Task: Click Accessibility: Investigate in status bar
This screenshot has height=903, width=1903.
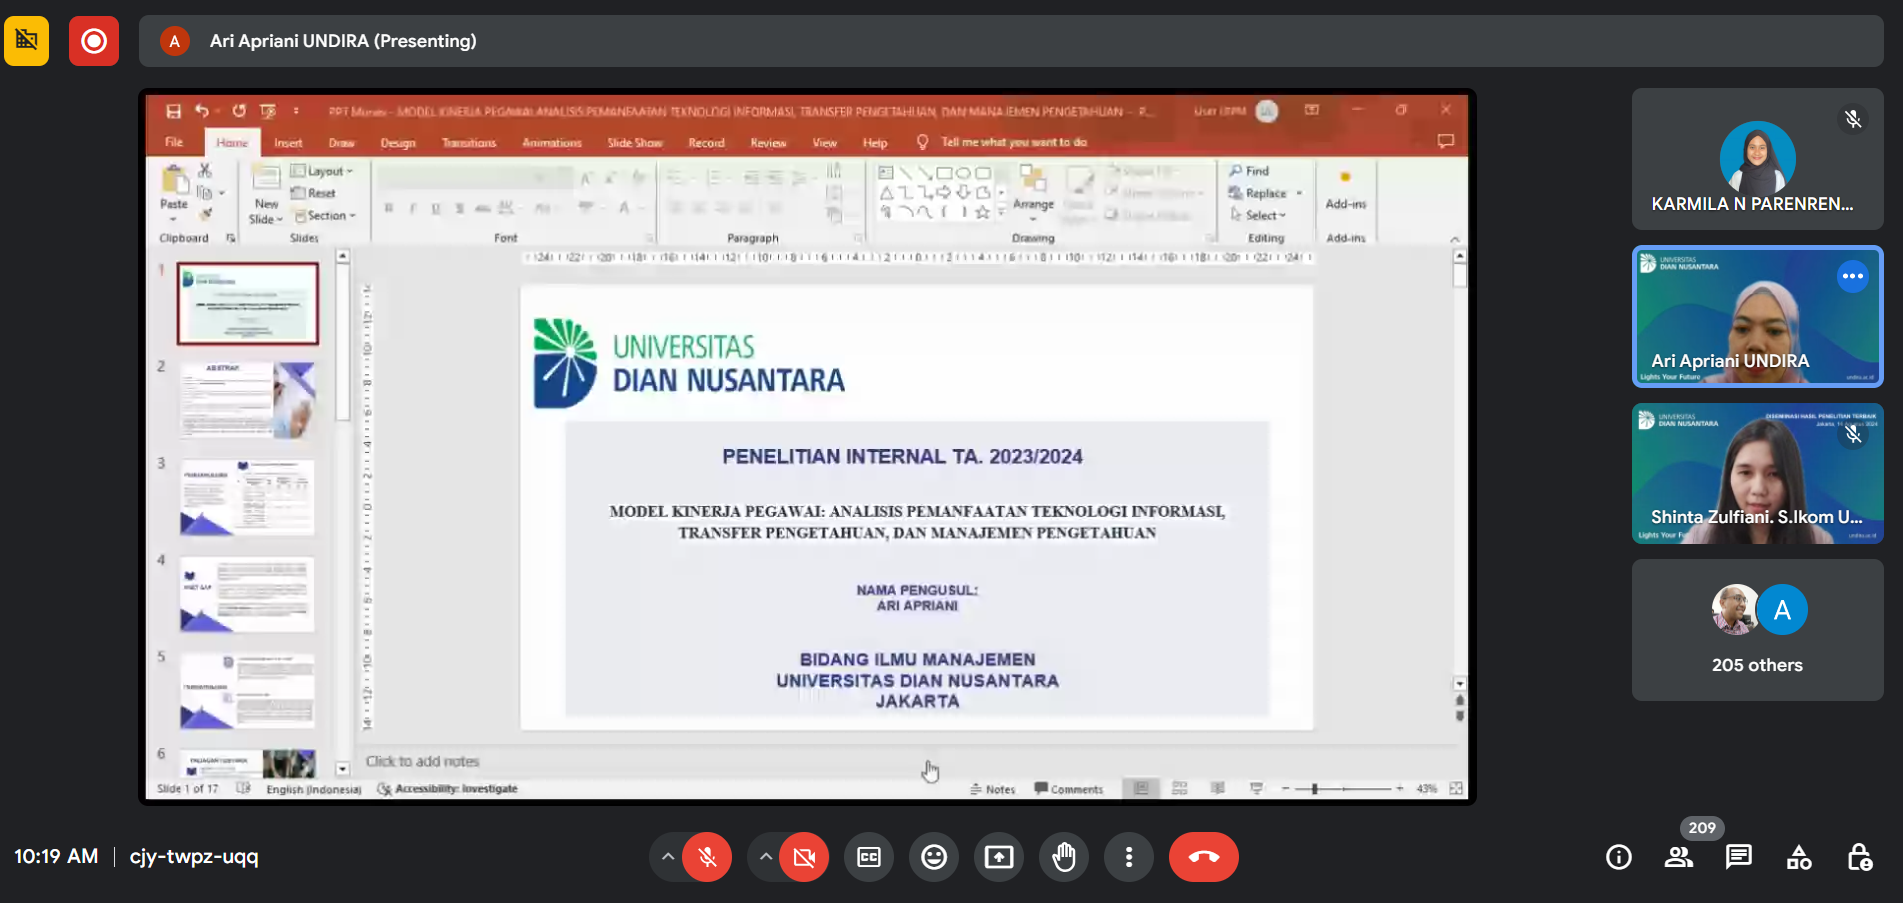Action: (x=448, y=789)
